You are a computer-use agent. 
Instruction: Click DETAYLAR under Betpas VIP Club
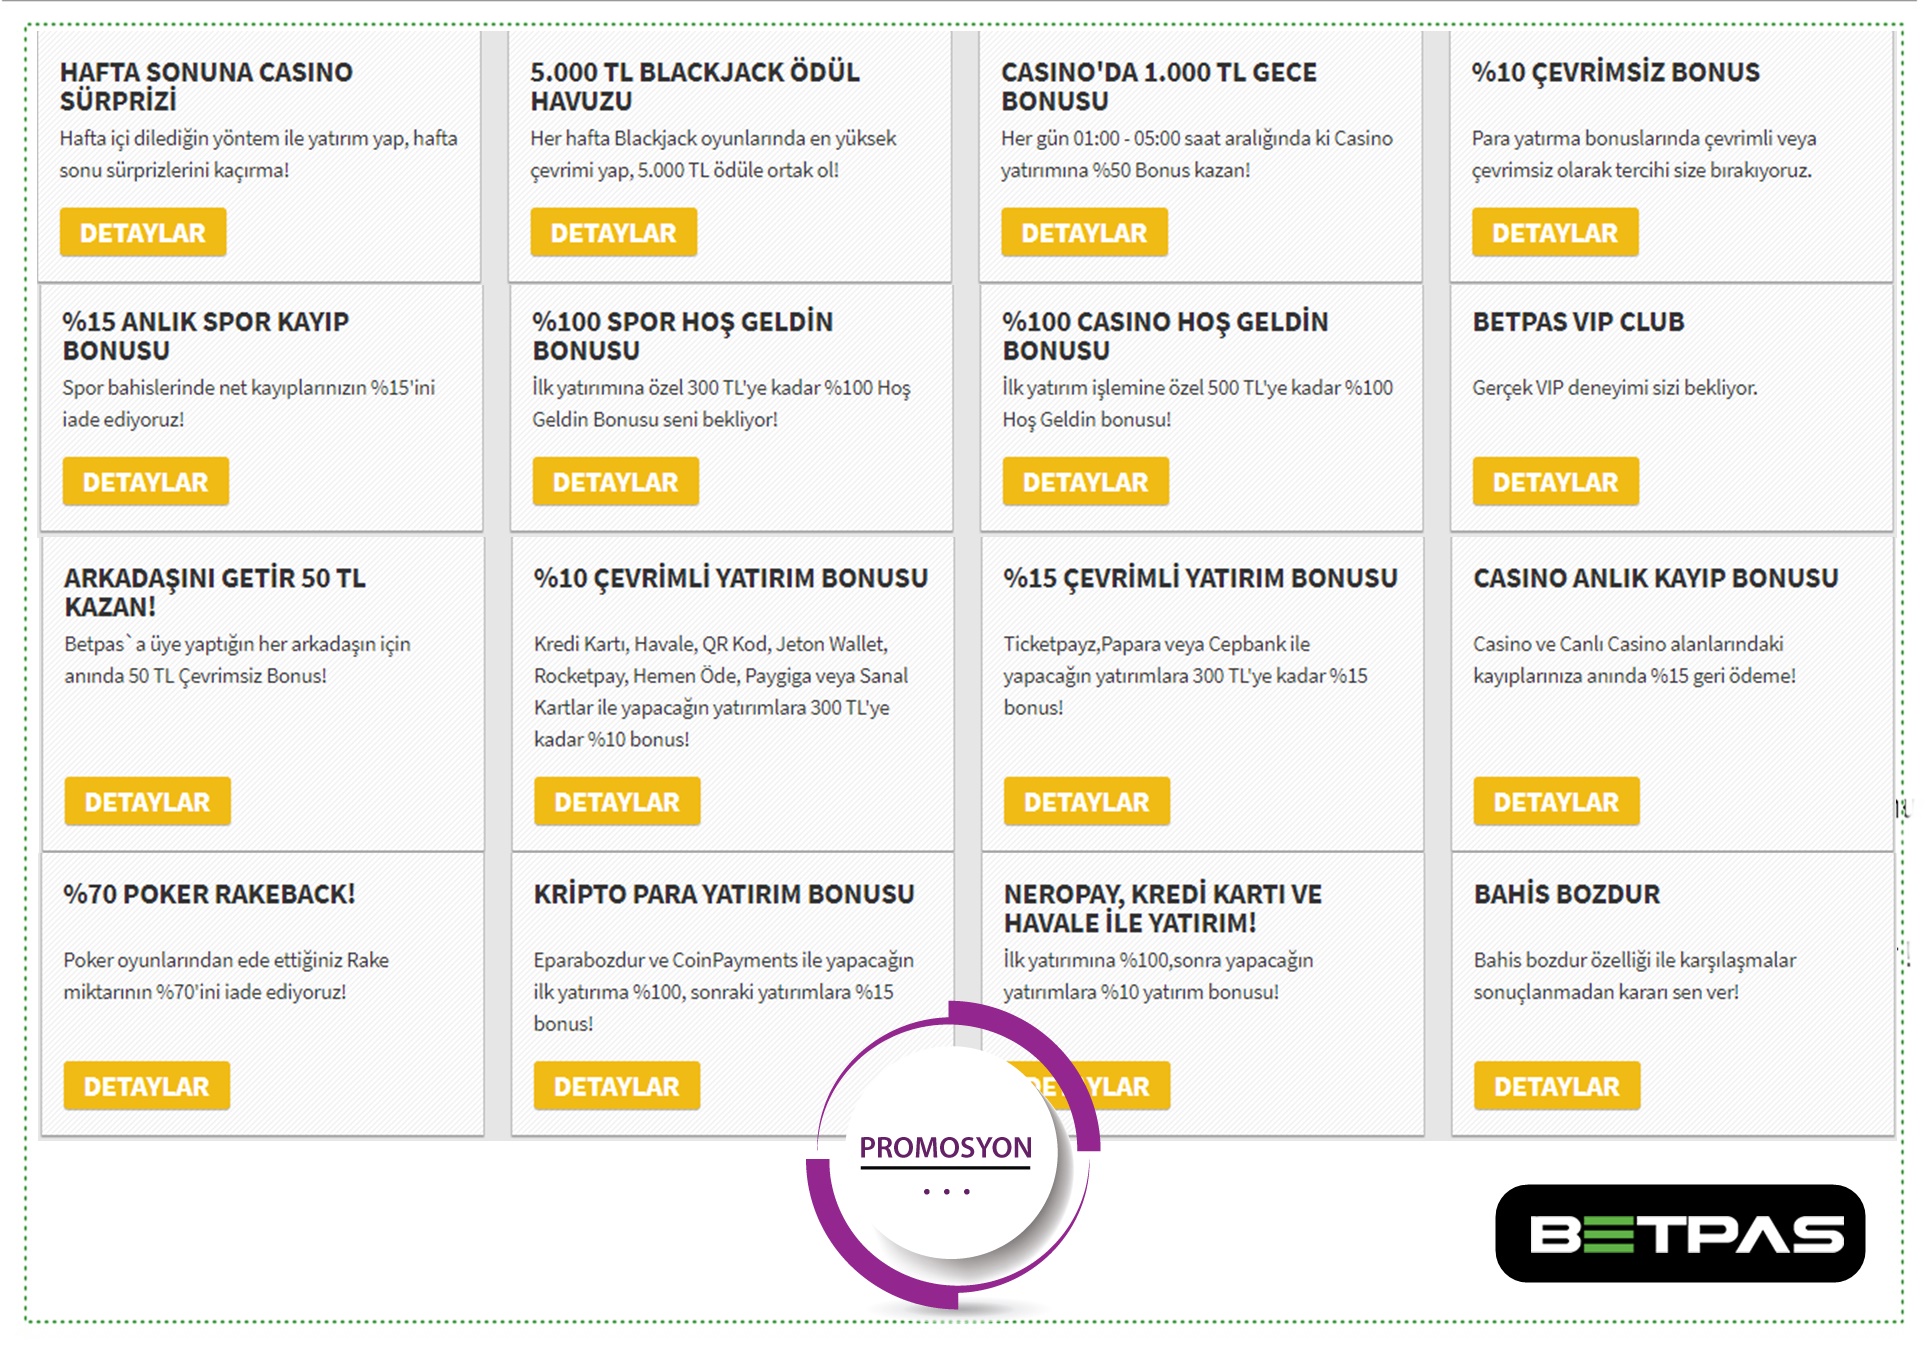(x=1555, y=482)
